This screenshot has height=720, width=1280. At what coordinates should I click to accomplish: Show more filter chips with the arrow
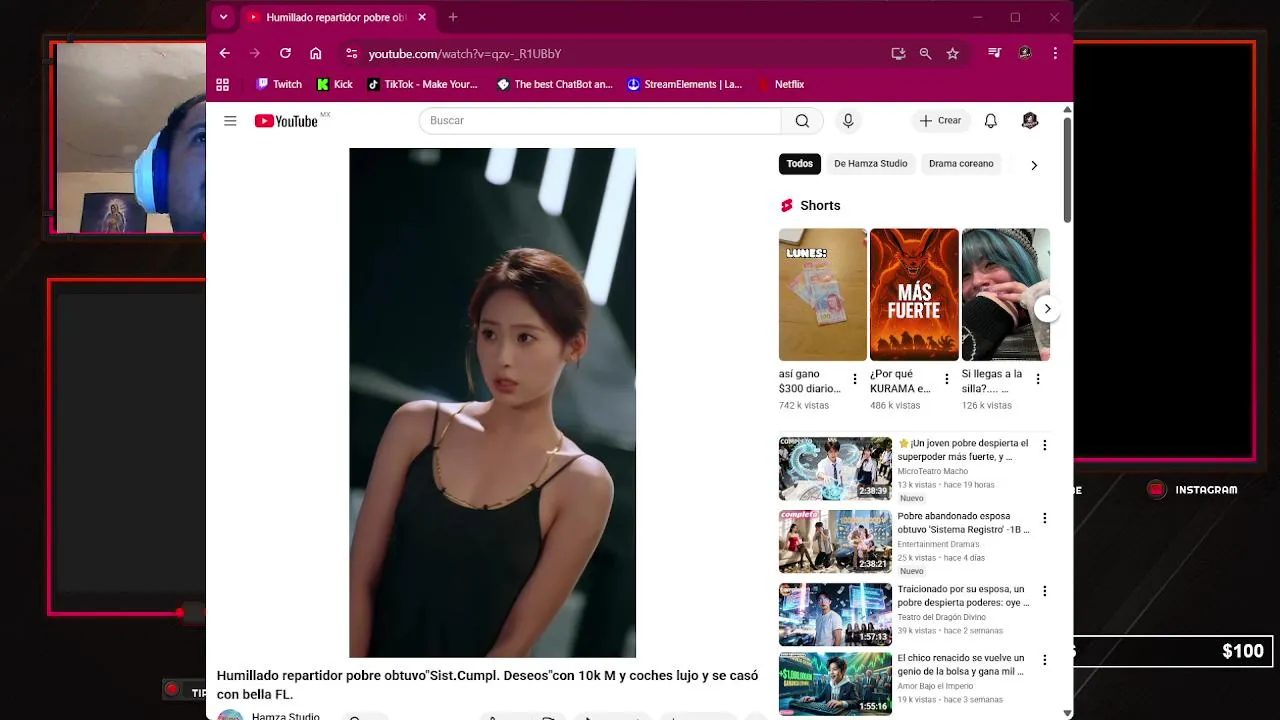point(1034,165)
